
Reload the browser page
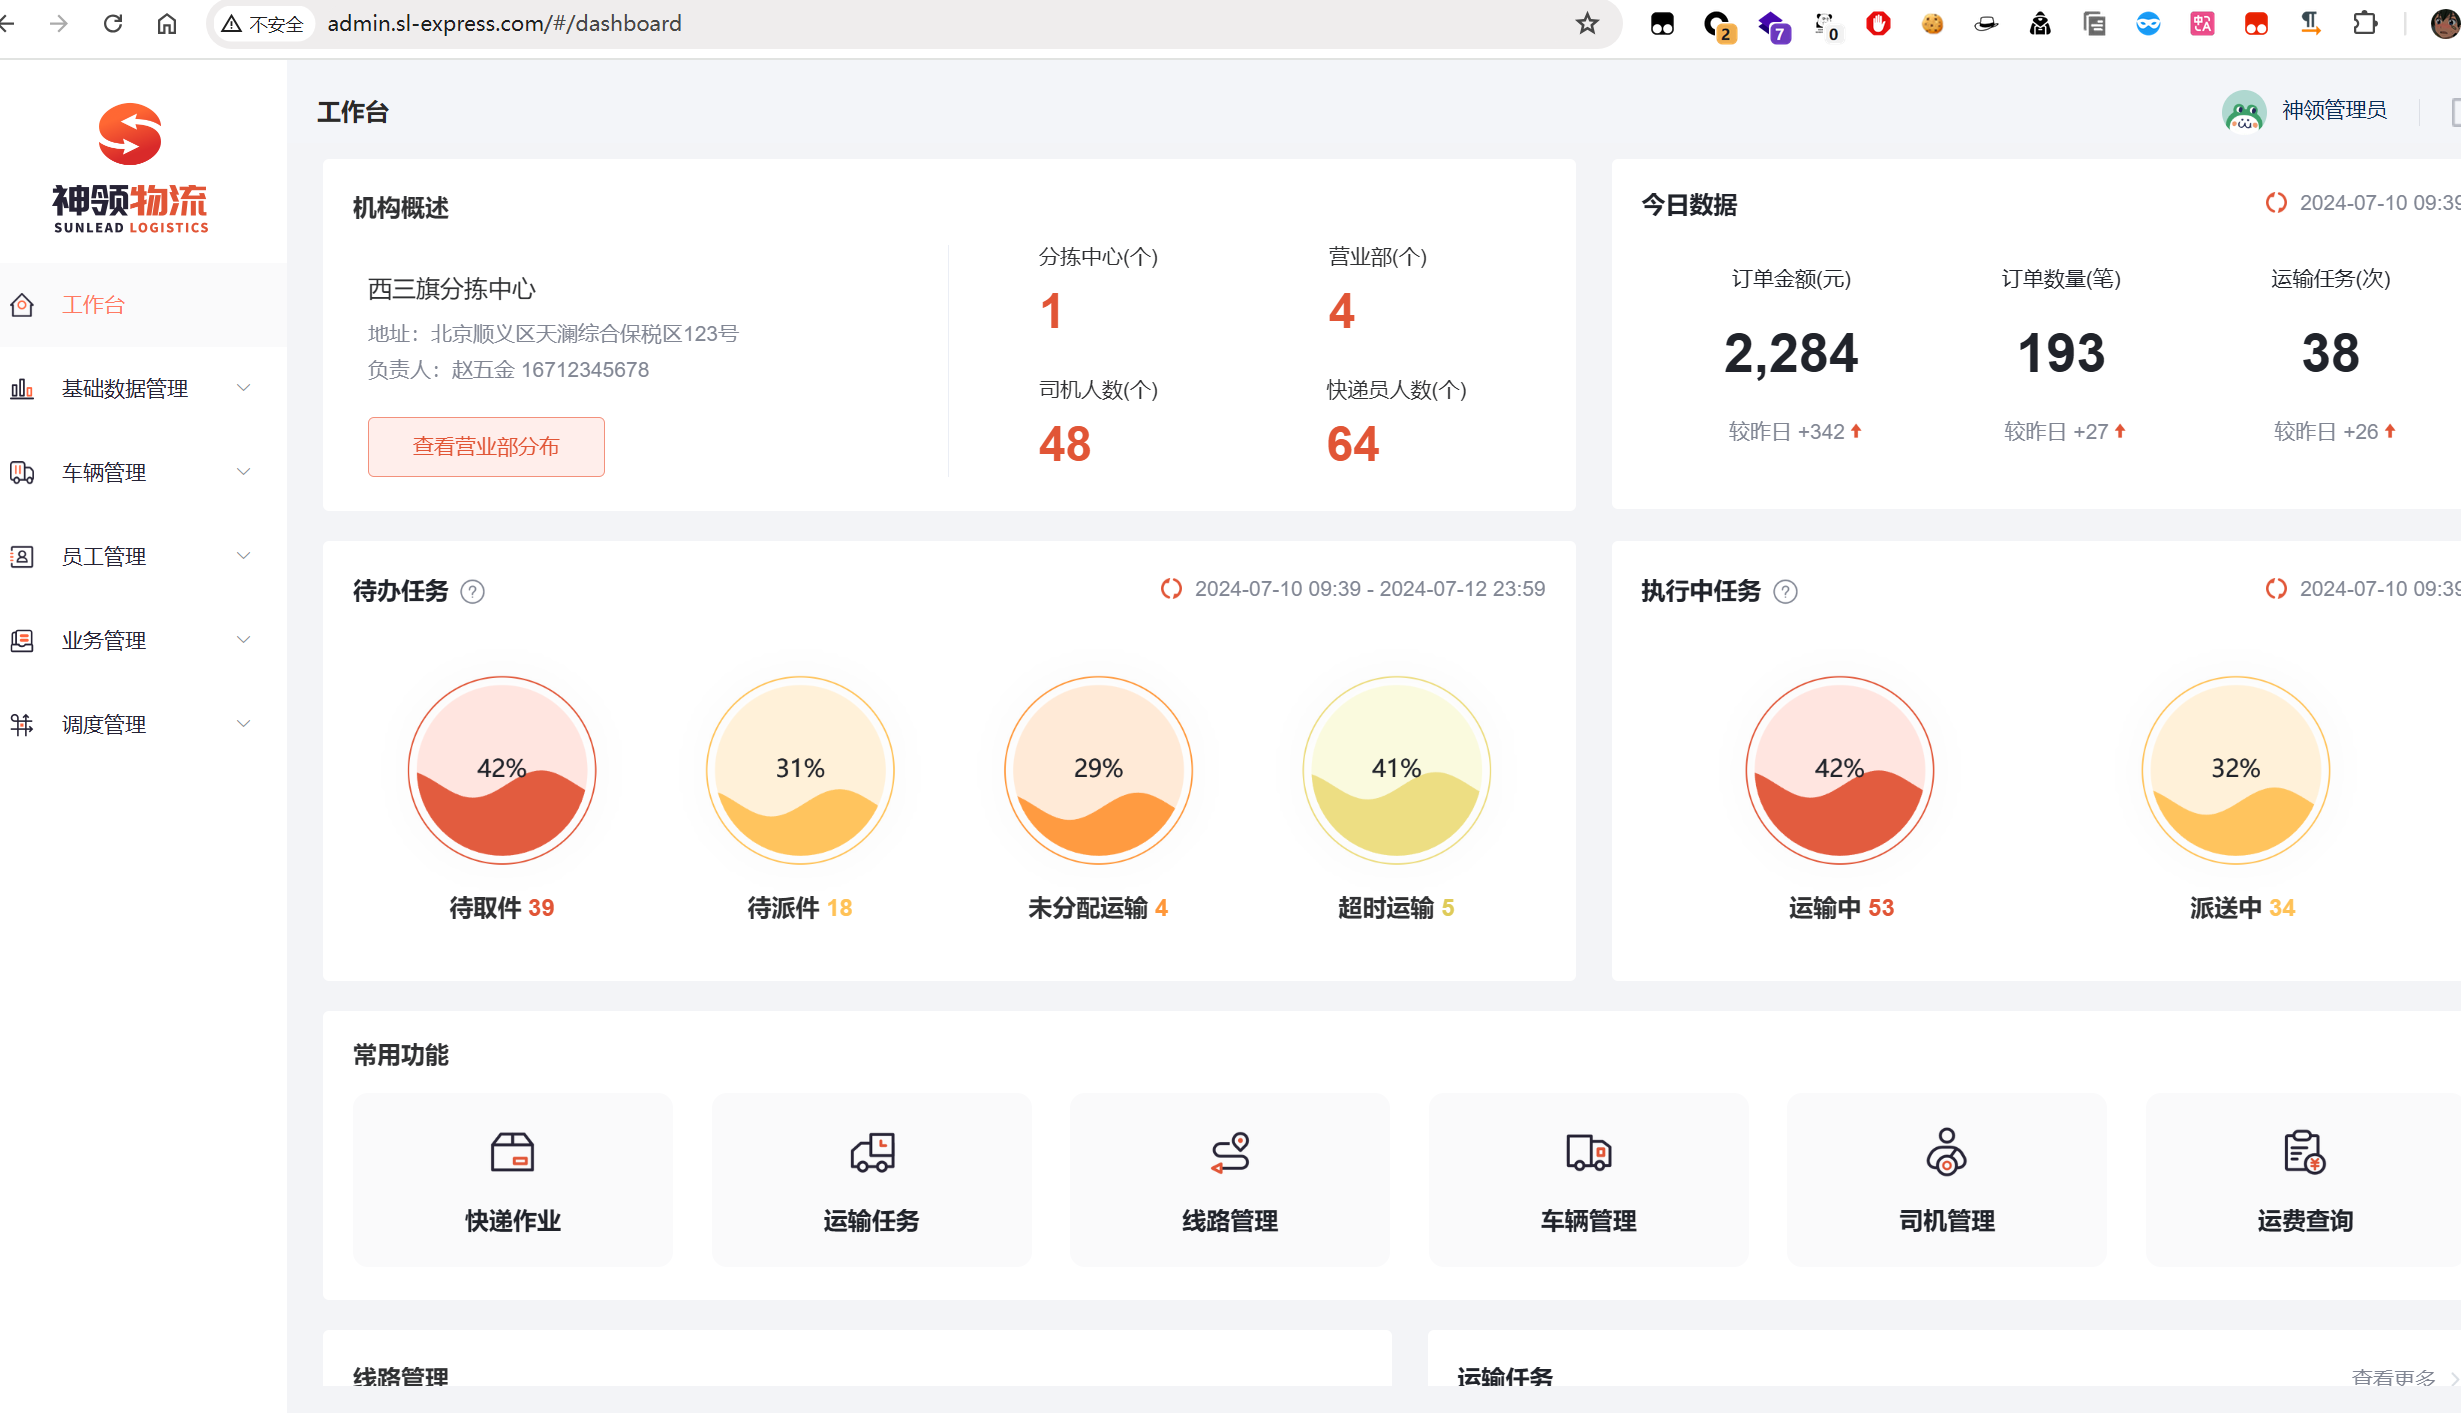113,24
